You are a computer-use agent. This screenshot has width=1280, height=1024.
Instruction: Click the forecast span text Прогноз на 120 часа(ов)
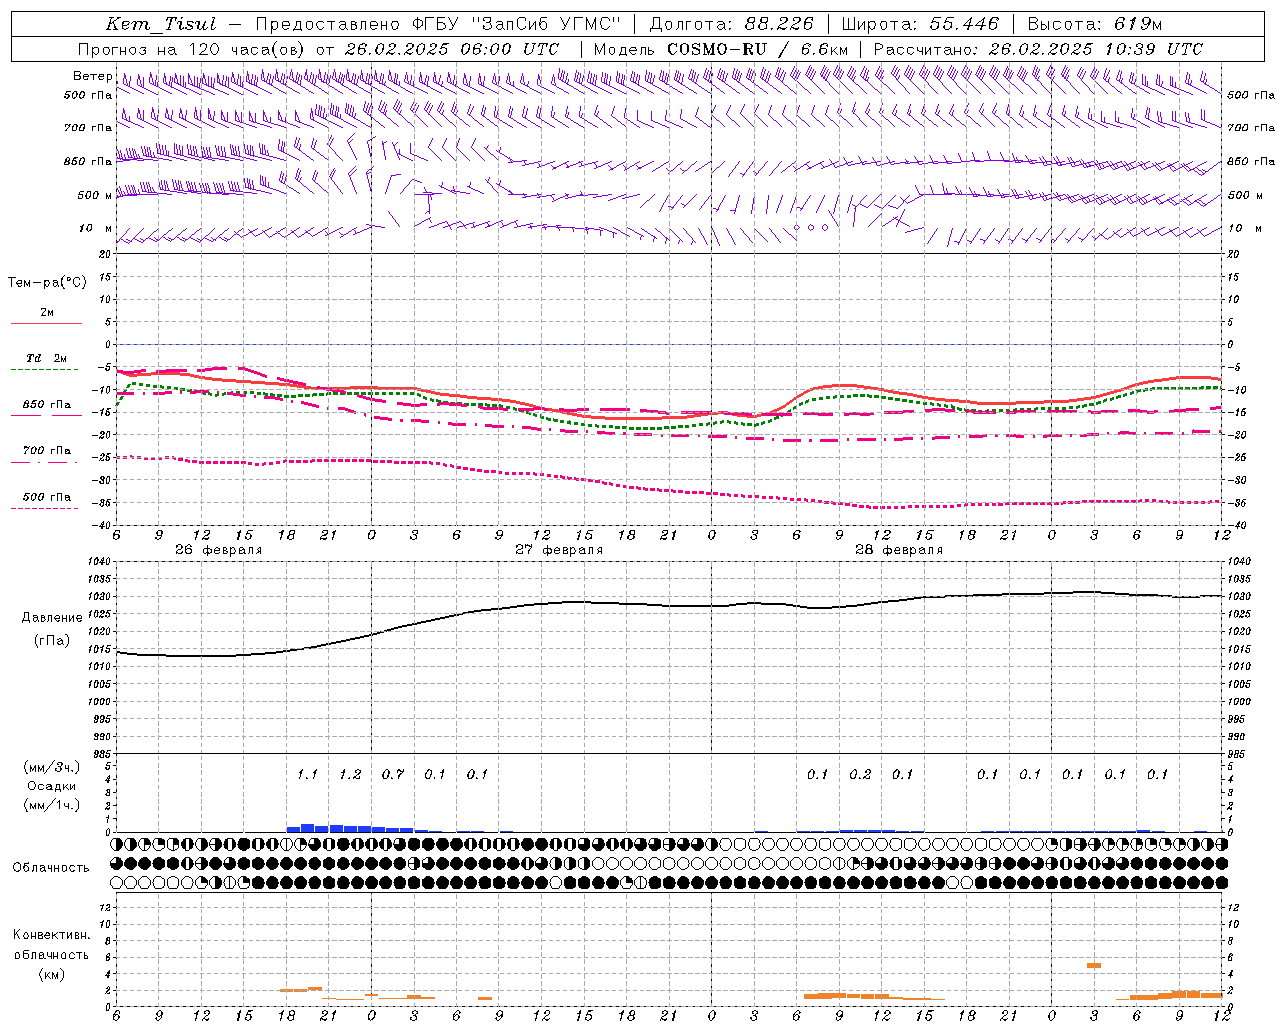click(192, 49)
